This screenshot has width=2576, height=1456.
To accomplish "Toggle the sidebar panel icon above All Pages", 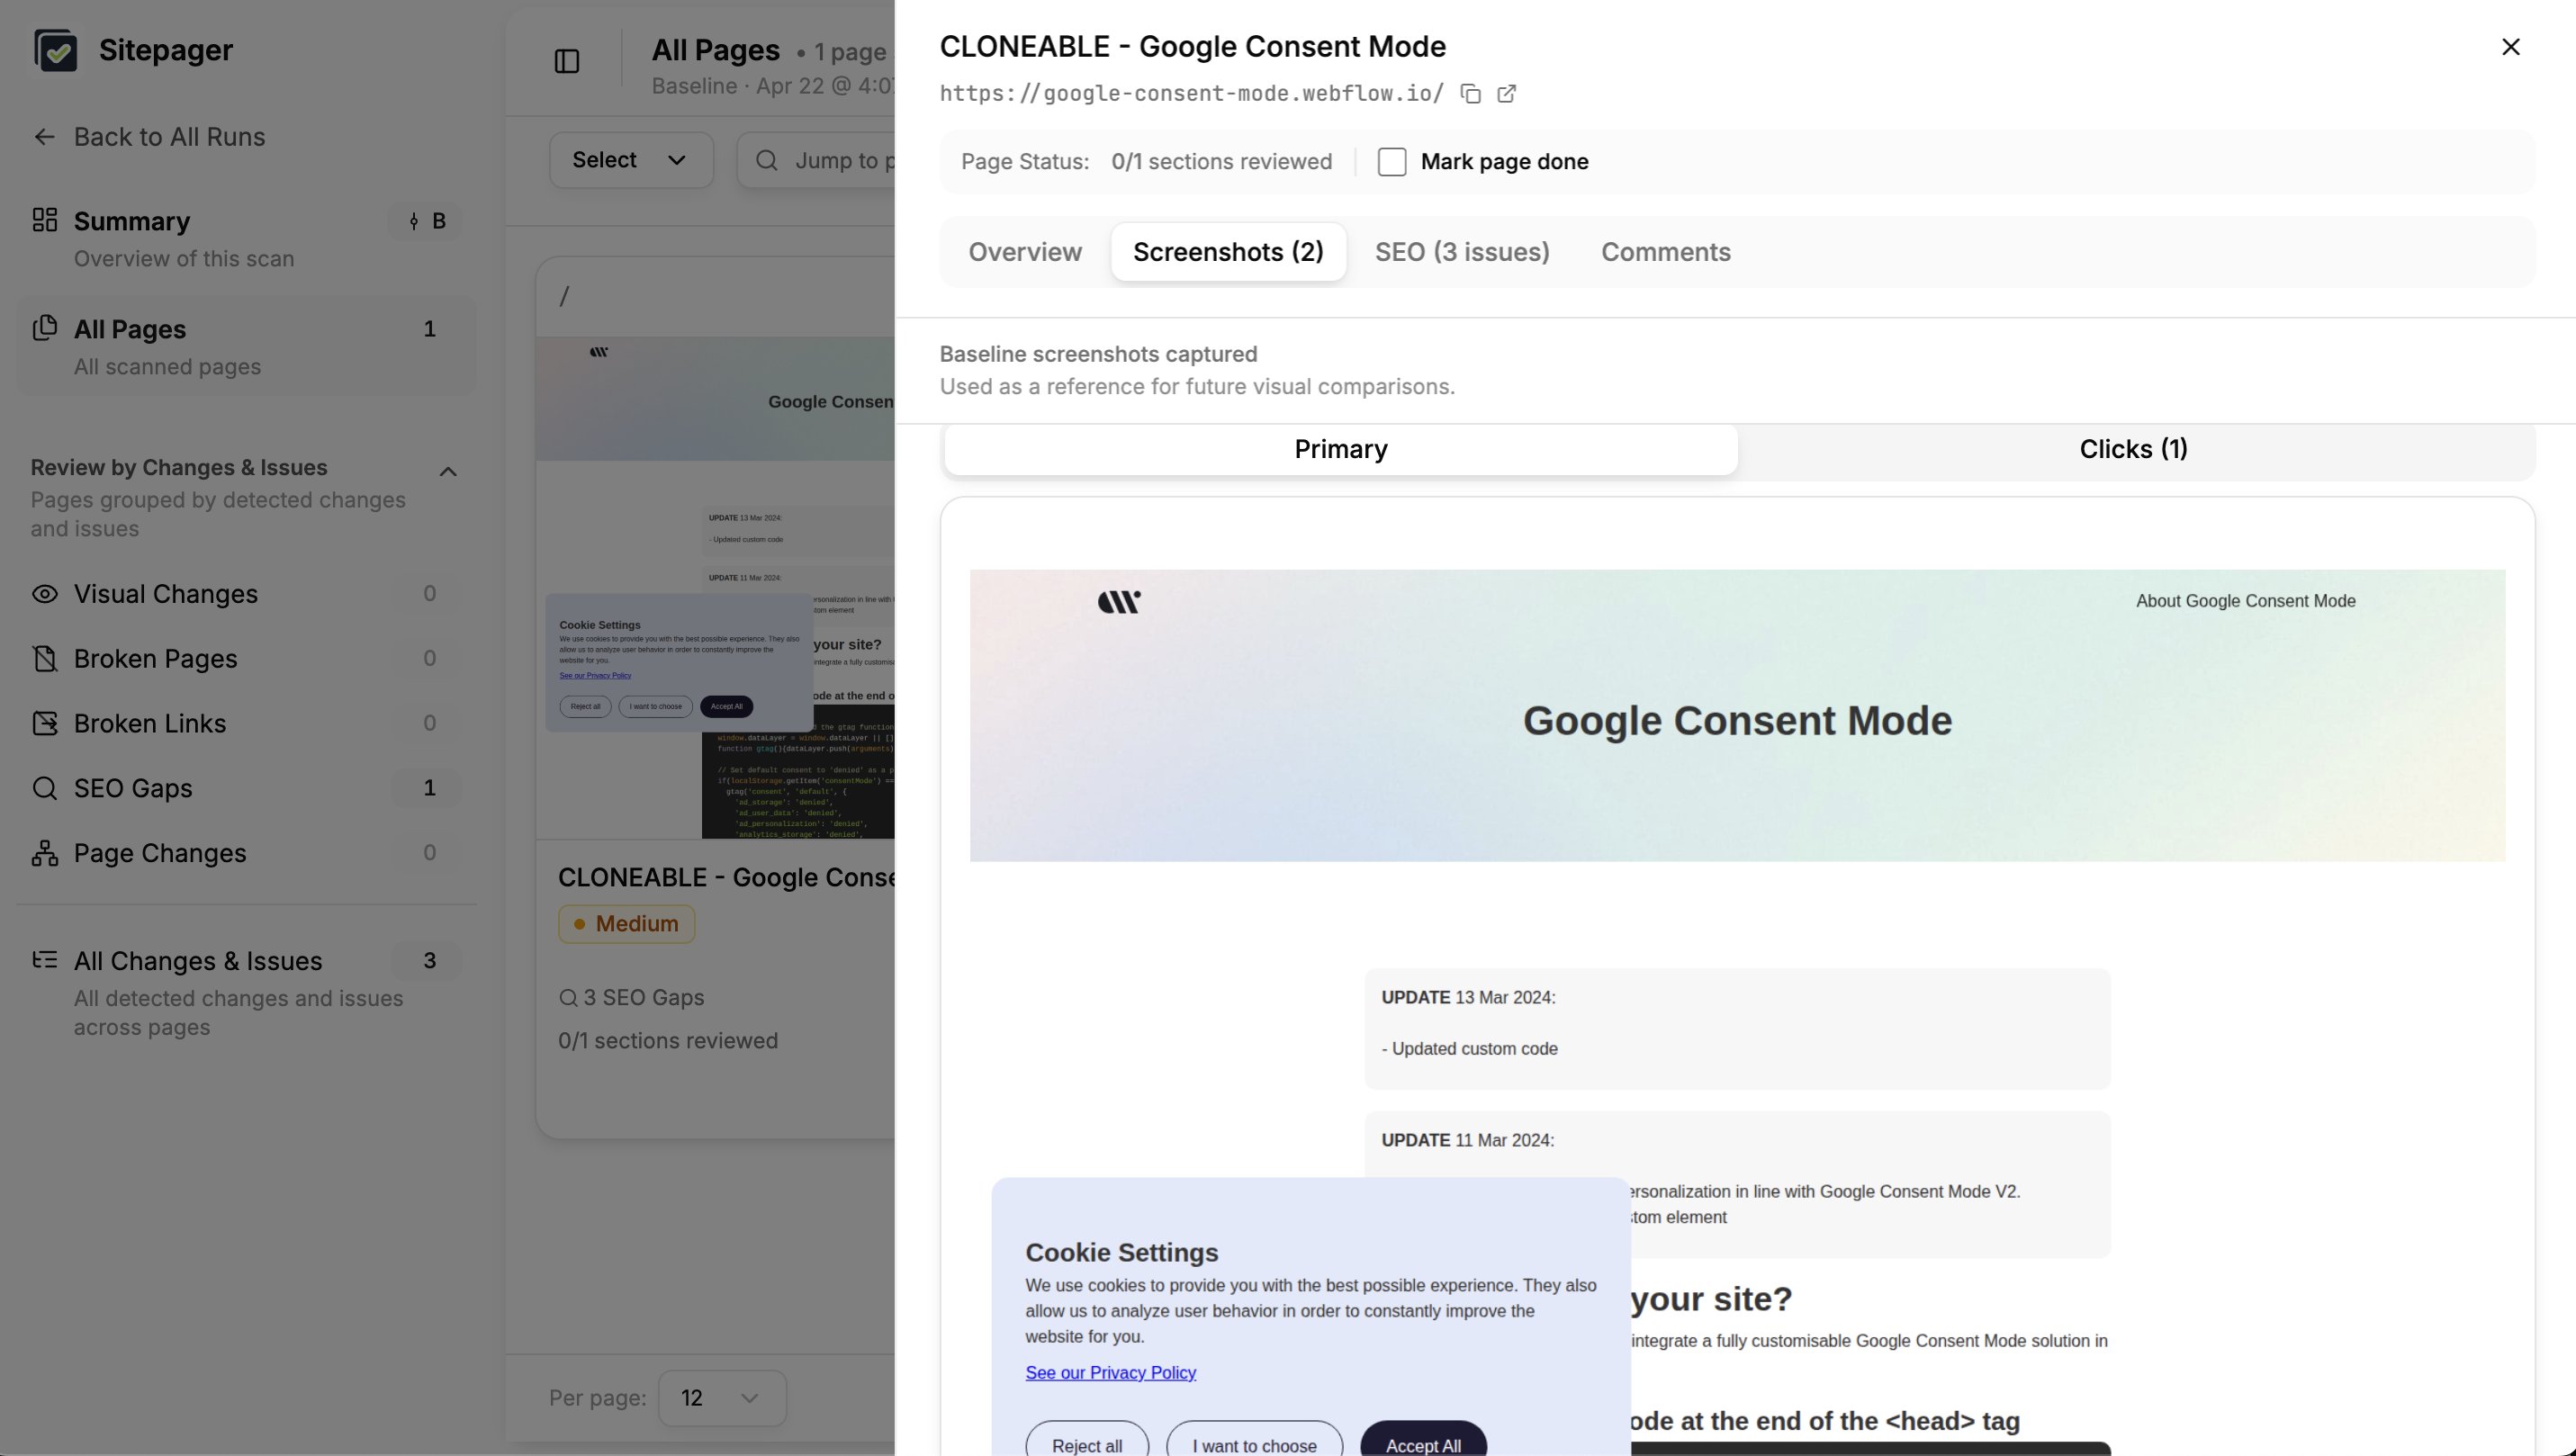I will (567, 61).
